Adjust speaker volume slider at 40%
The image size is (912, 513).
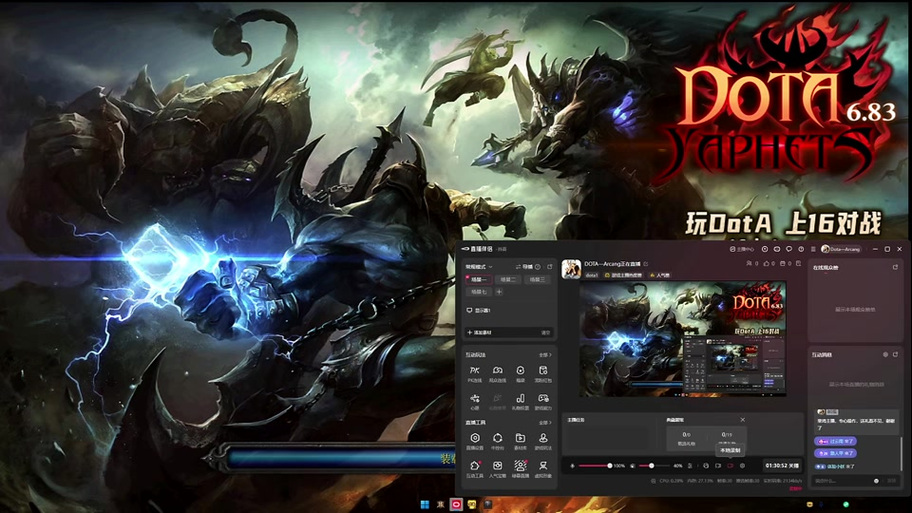(x=655, y=465)
